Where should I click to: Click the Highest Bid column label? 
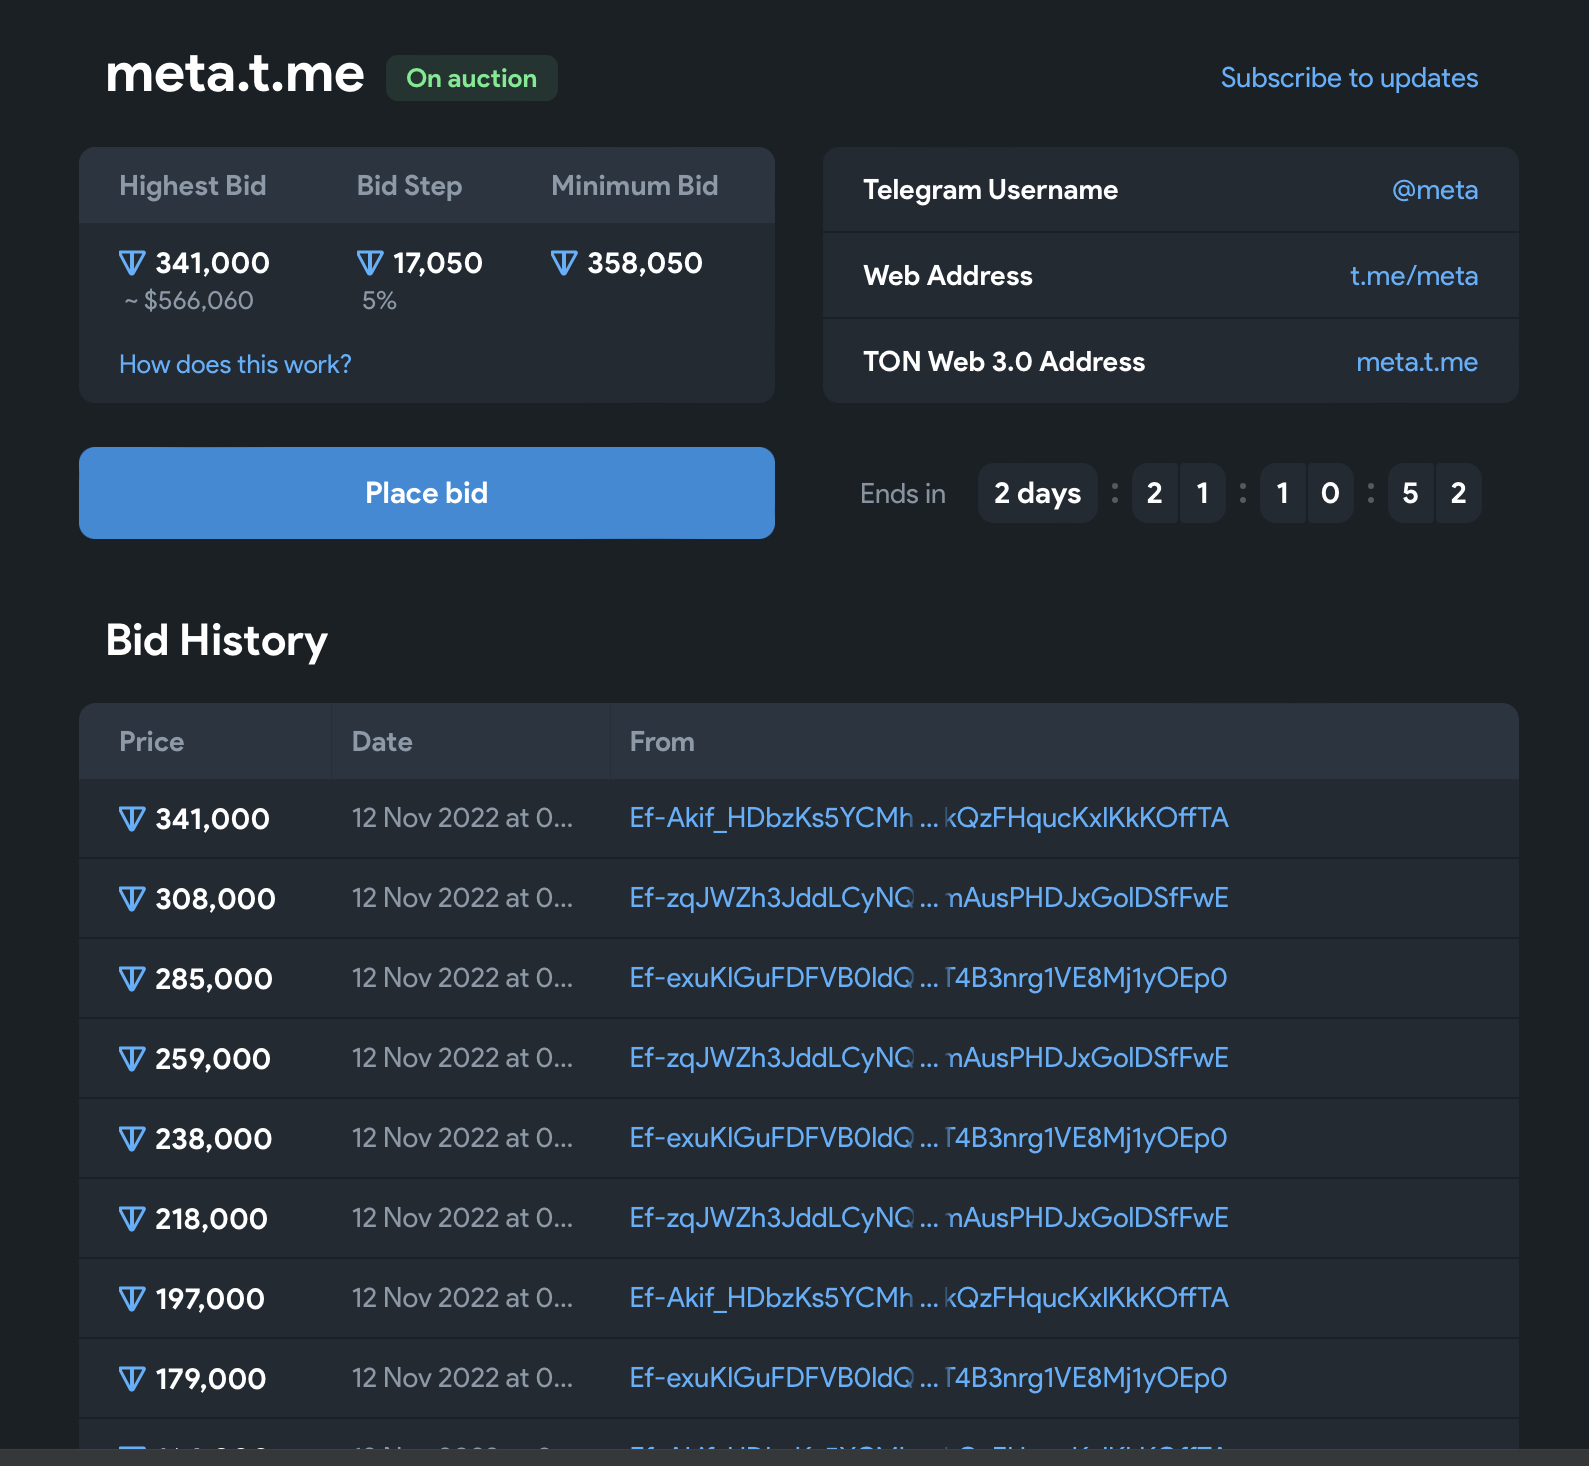193,186
